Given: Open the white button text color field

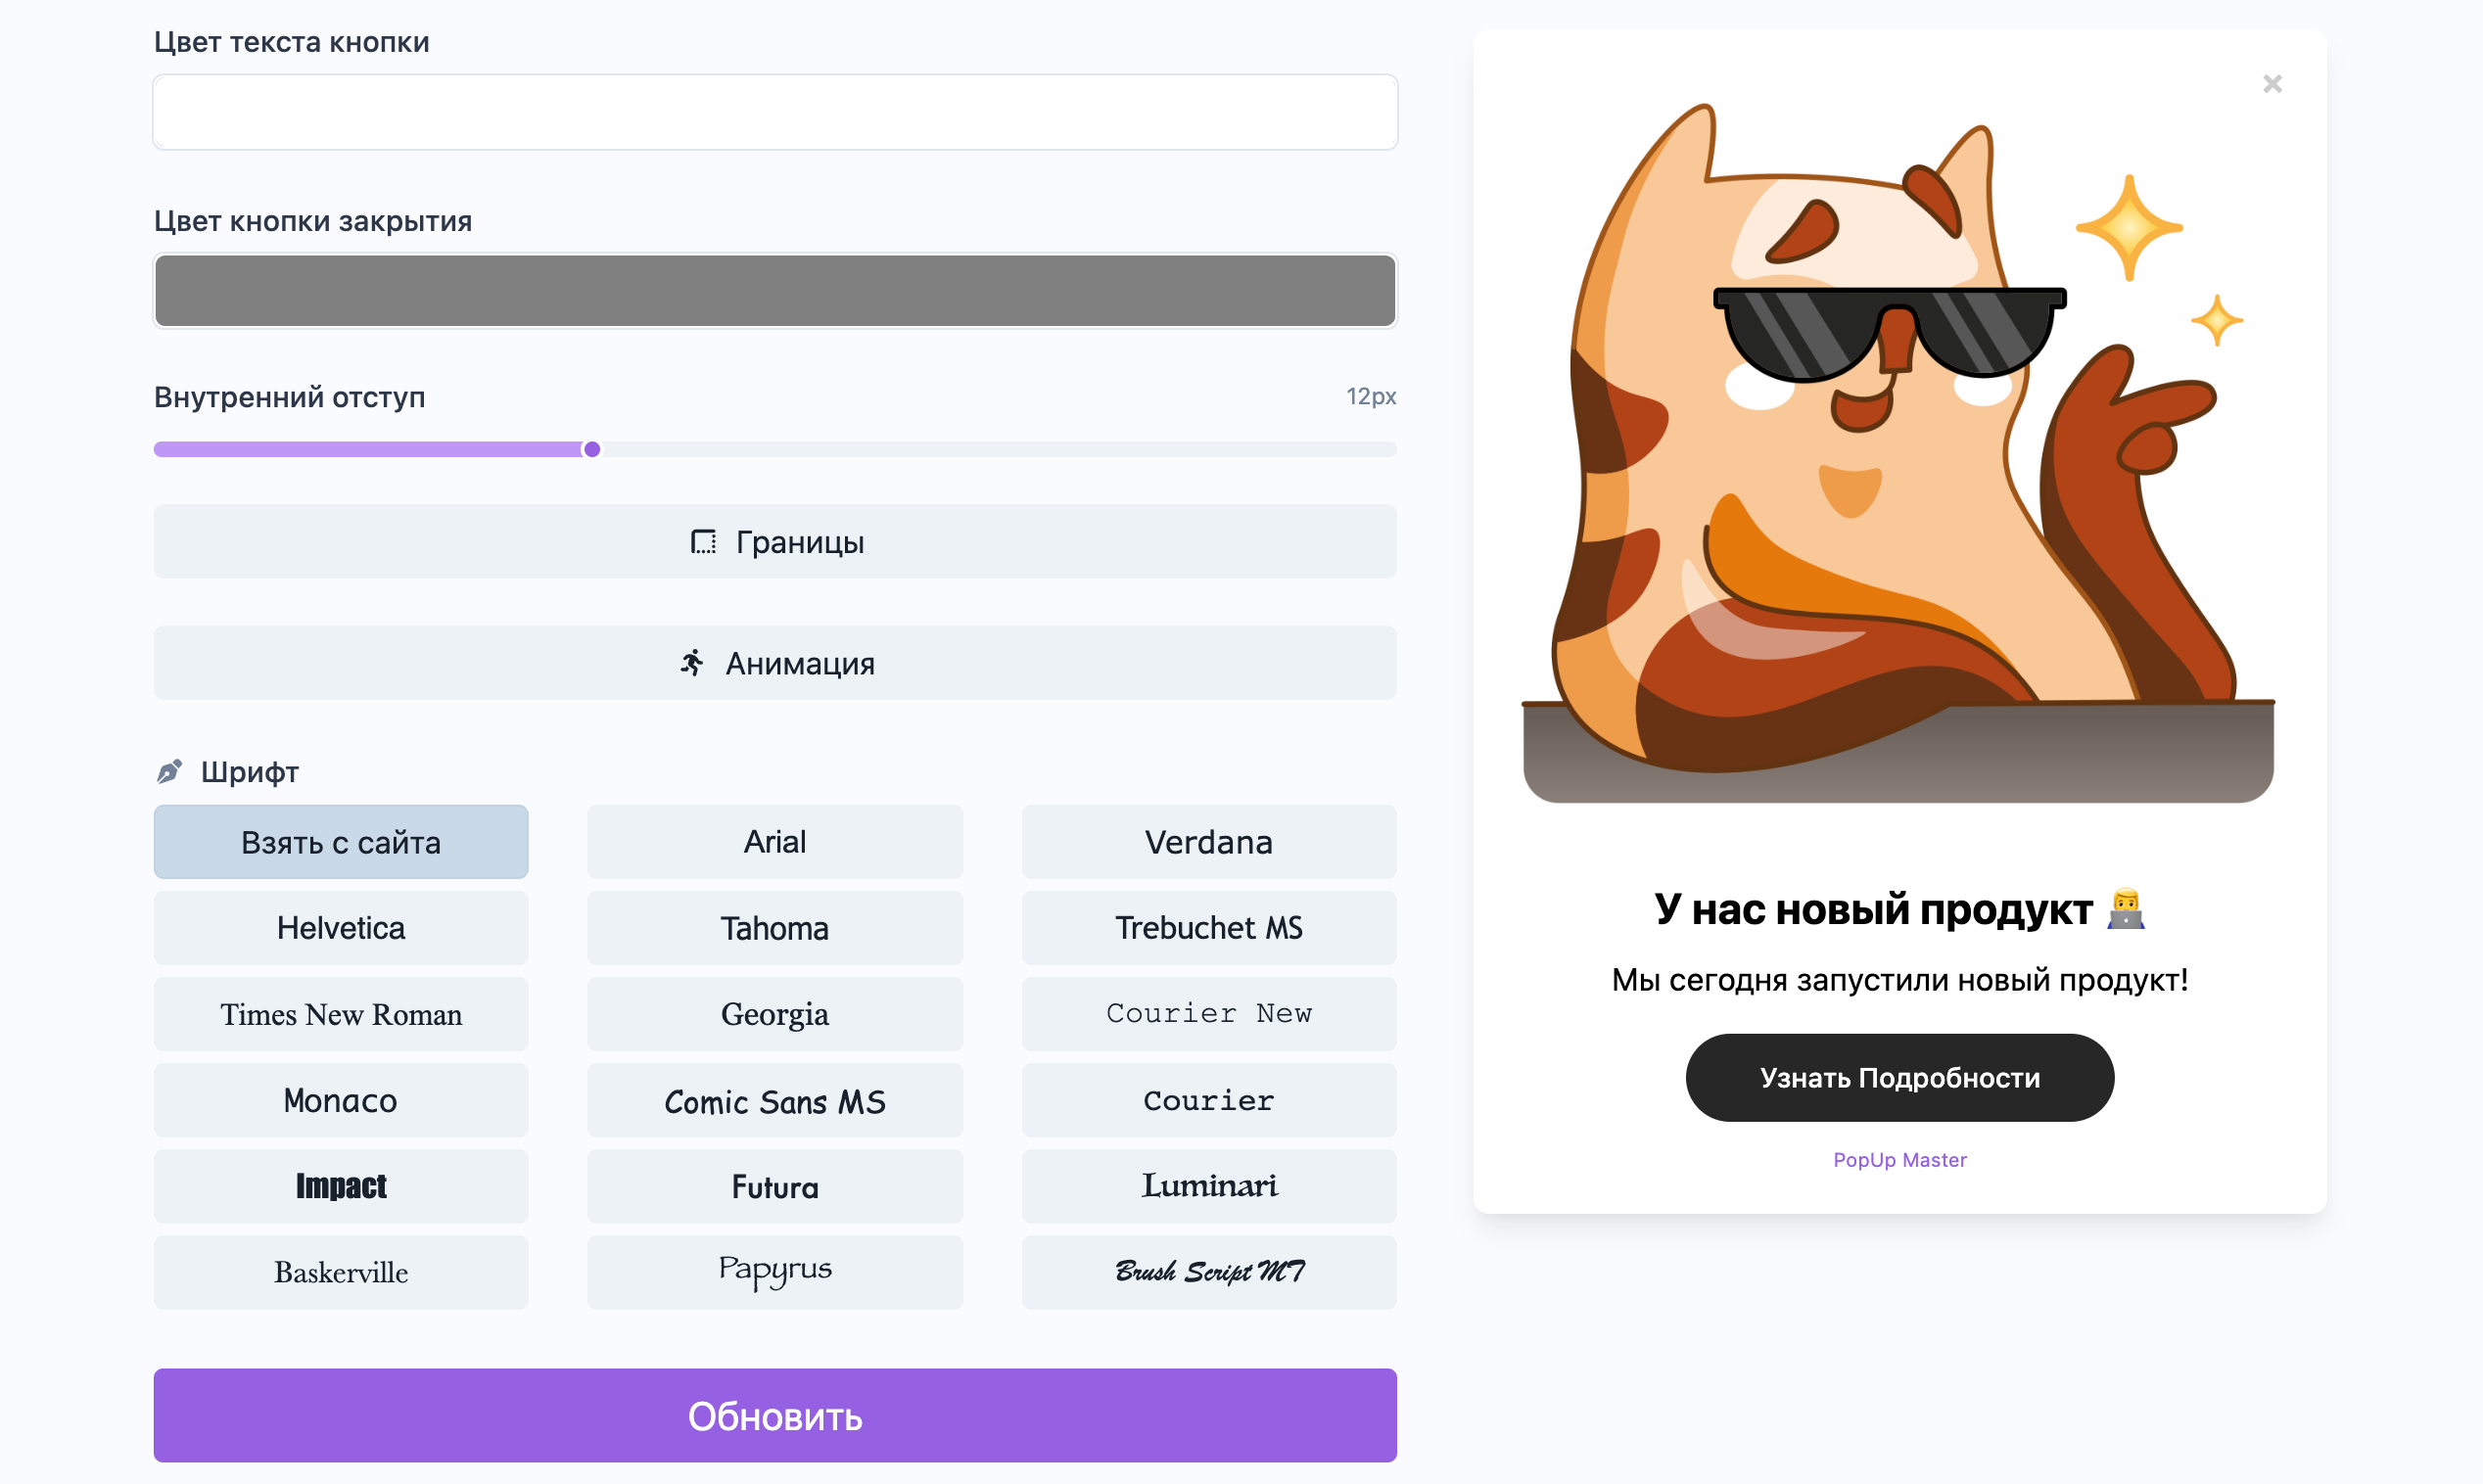Looking at the screenshot, I should pos(775,112).
